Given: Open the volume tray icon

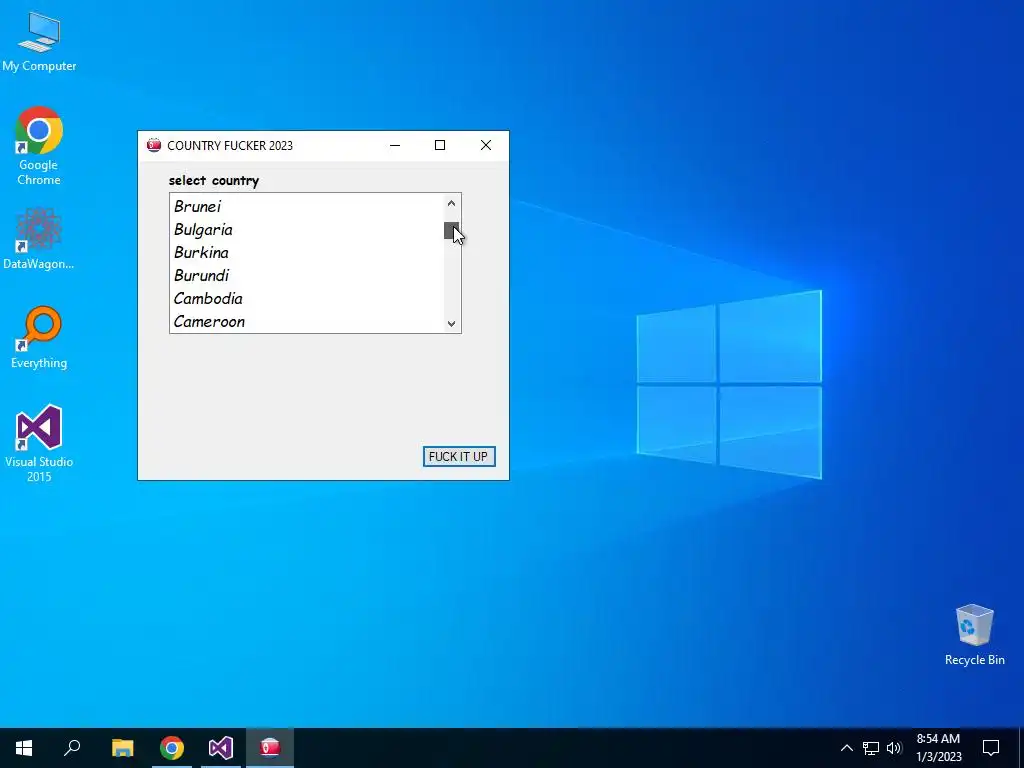Looking at the screenshot, I should coord(894,748).
